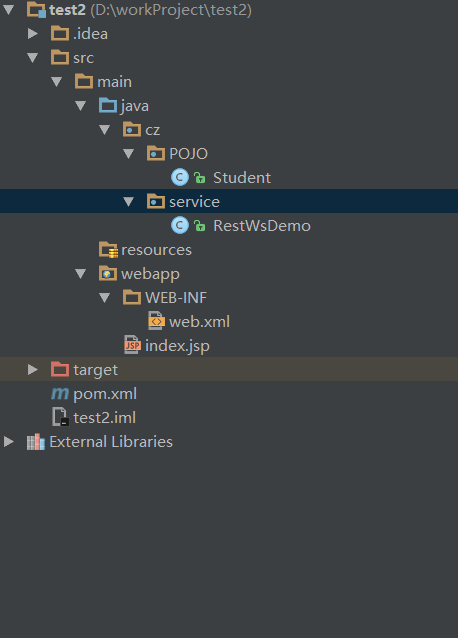This screenshot has width=458, height=638.
Task: Collapse the POJO package arrow
Action: coord(129,154)
